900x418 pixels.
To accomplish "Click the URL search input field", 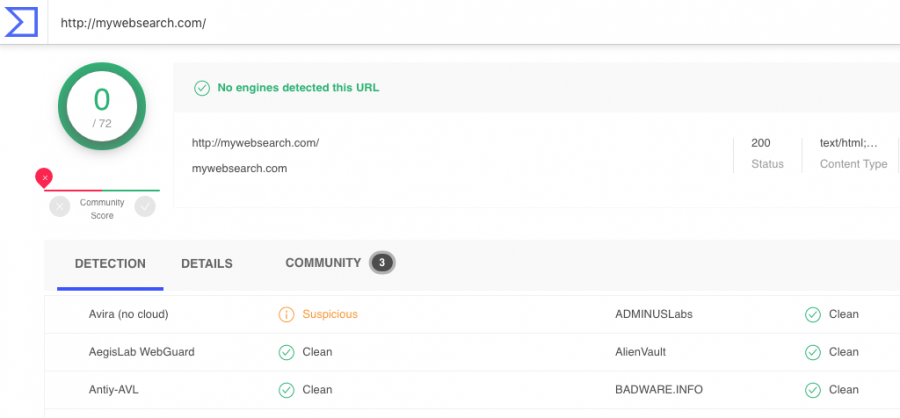I will [x=476, y=23].
